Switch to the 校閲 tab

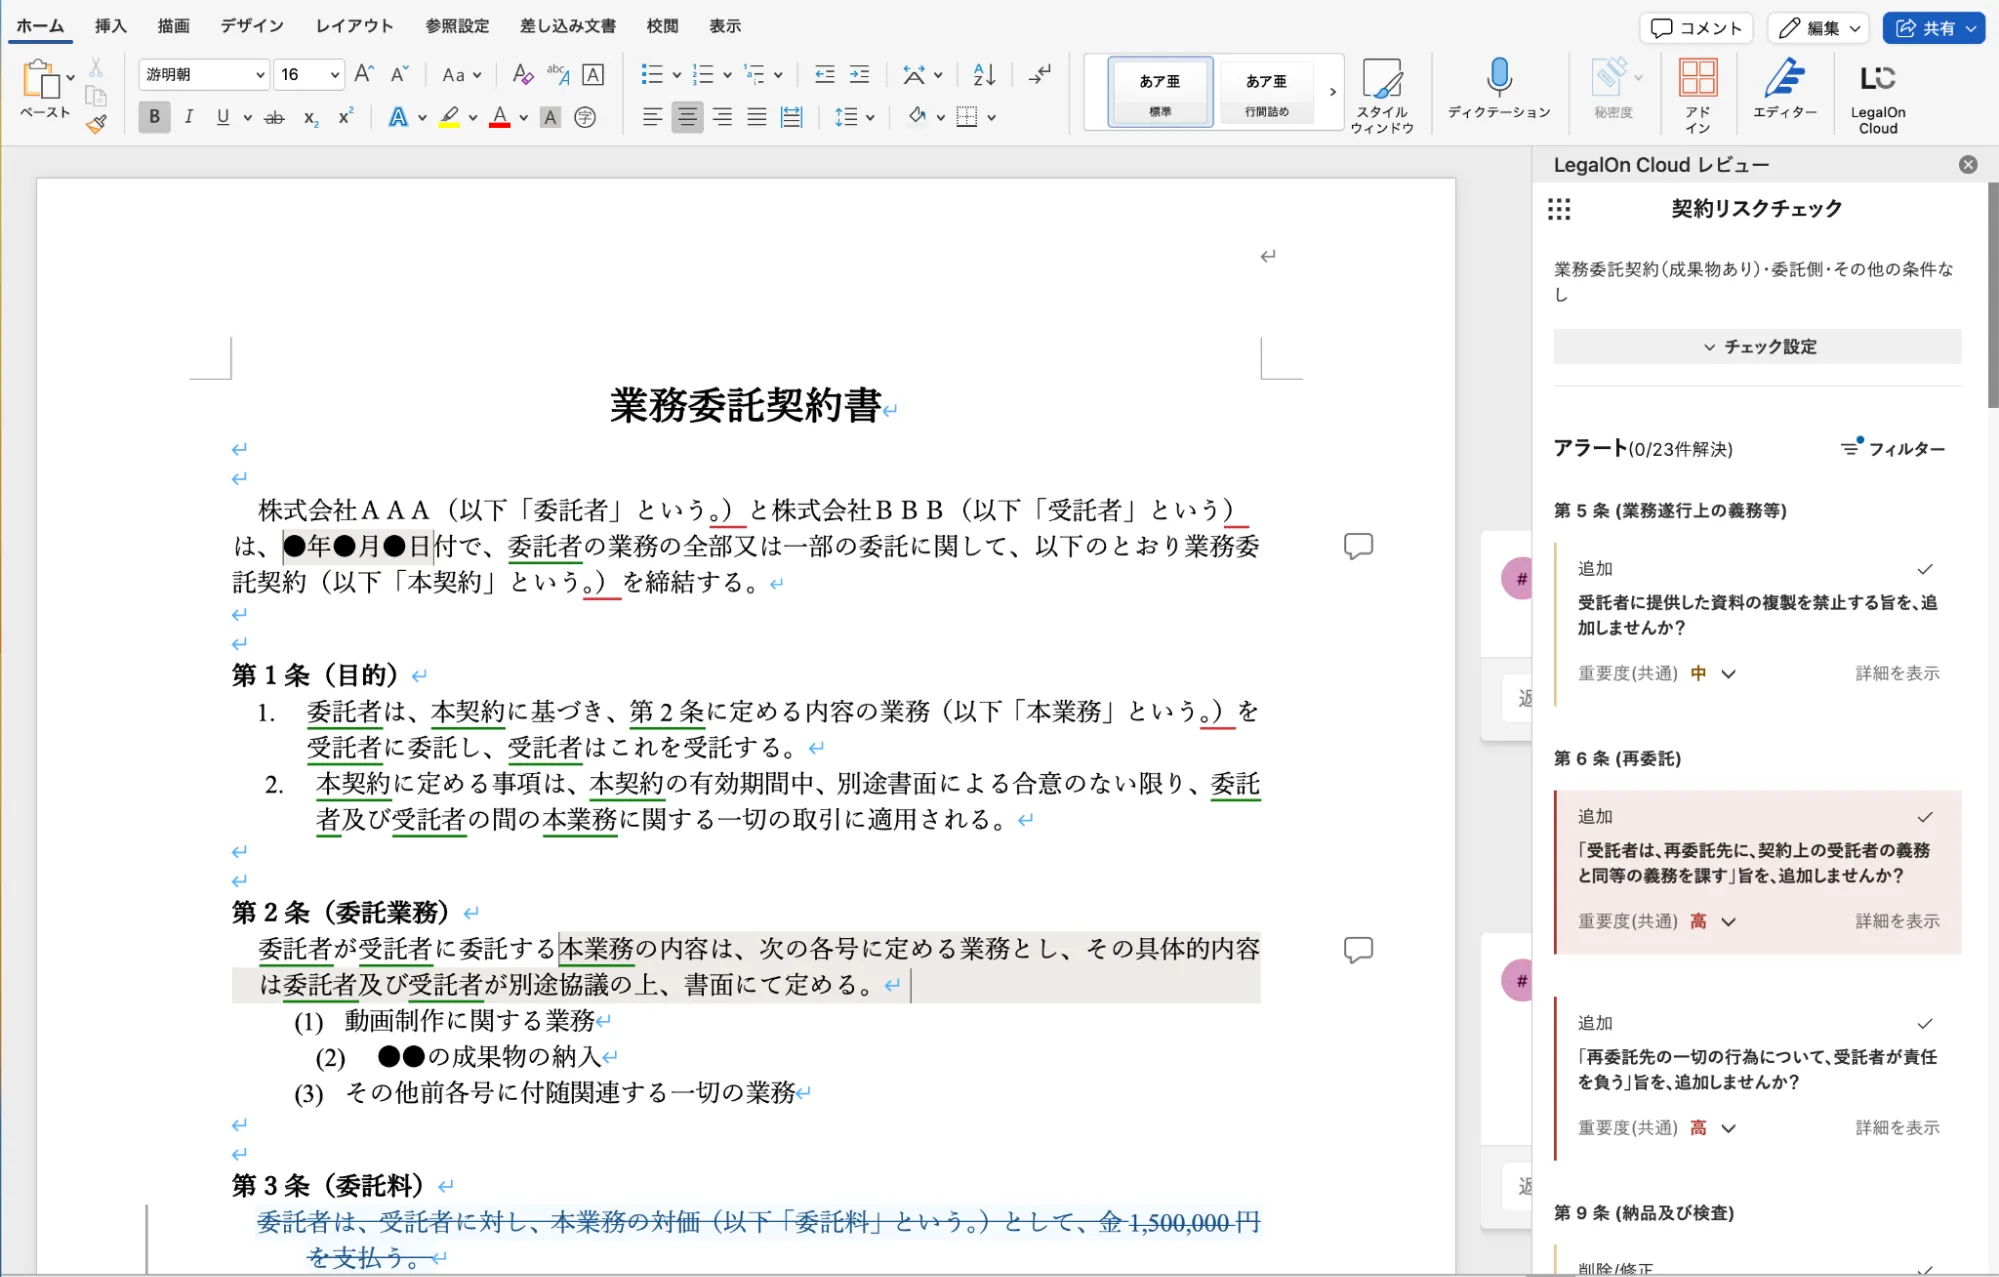662,26
